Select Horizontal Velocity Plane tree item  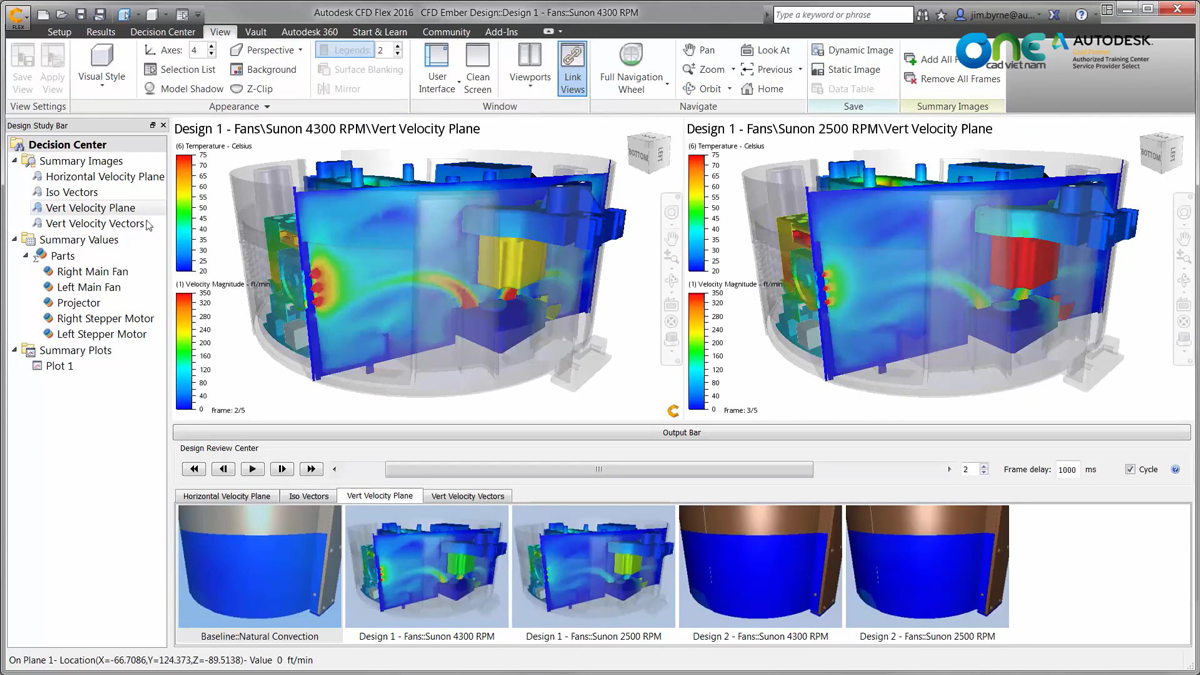click(105, 177)
